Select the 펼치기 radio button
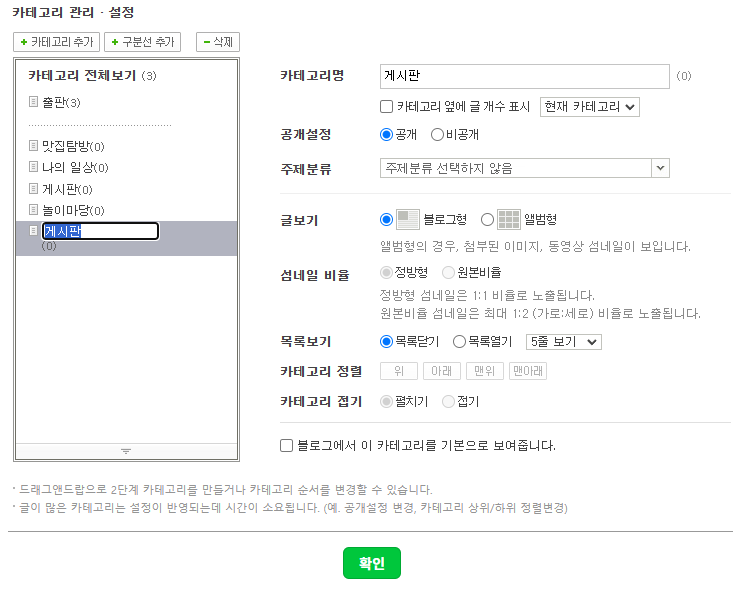733x589 pixels. 386,402
